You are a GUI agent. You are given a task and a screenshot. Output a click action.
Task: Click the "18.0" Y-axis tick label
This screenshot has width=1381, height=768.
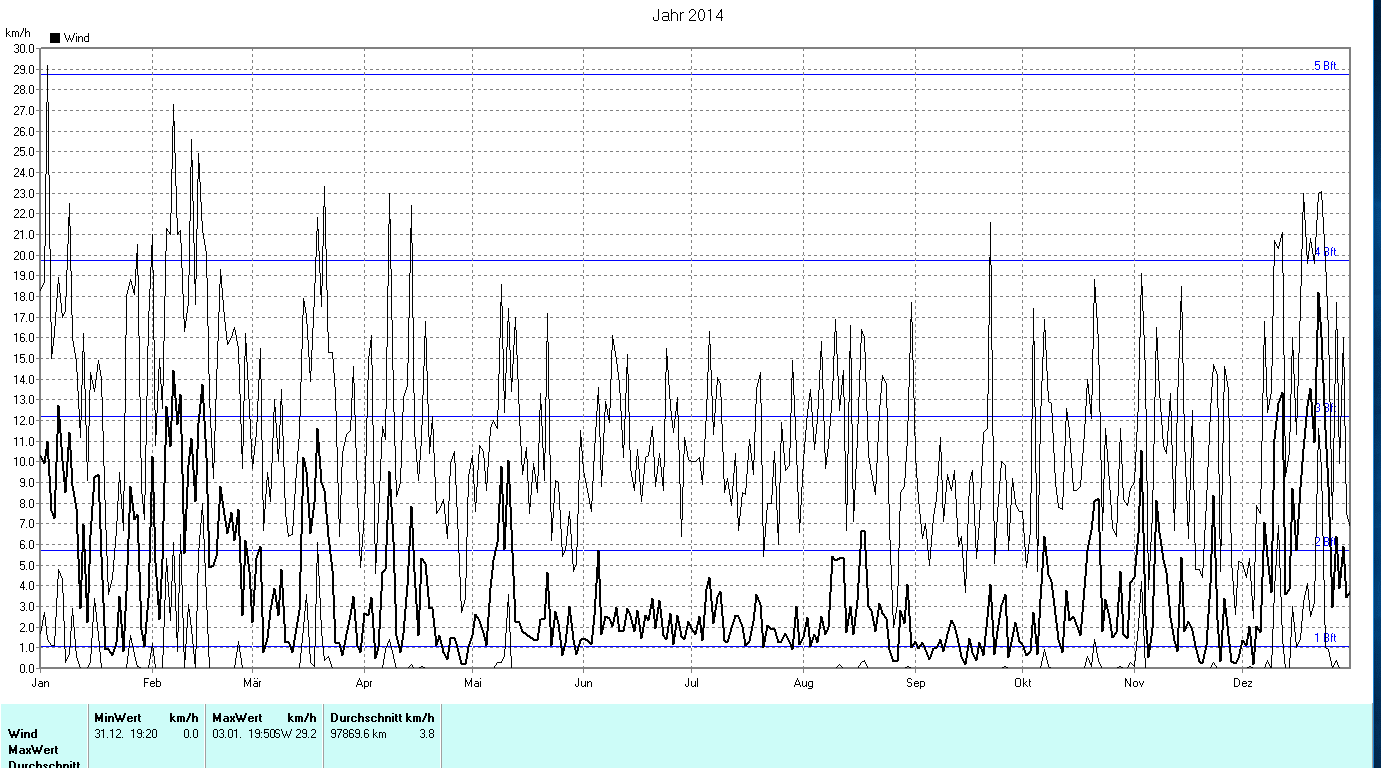point(22,296)
